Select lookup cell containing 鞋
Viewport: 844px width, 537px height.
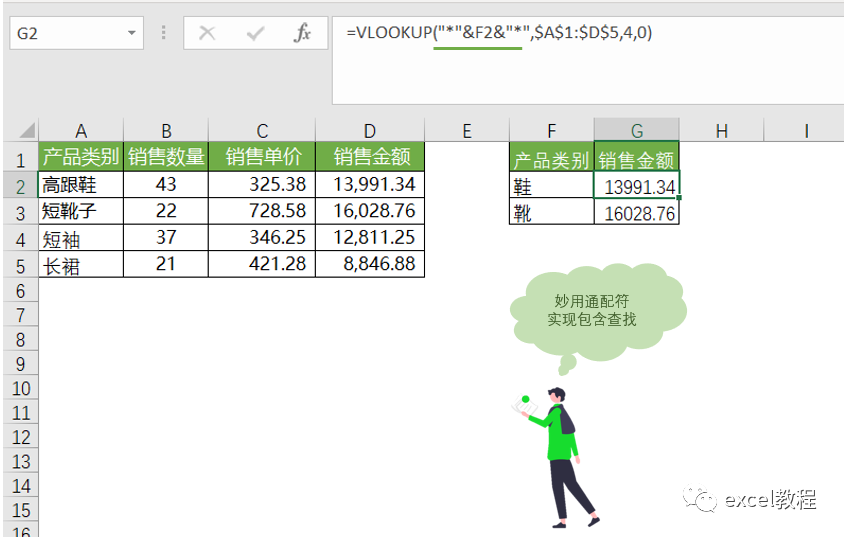[x=552, y=185]
